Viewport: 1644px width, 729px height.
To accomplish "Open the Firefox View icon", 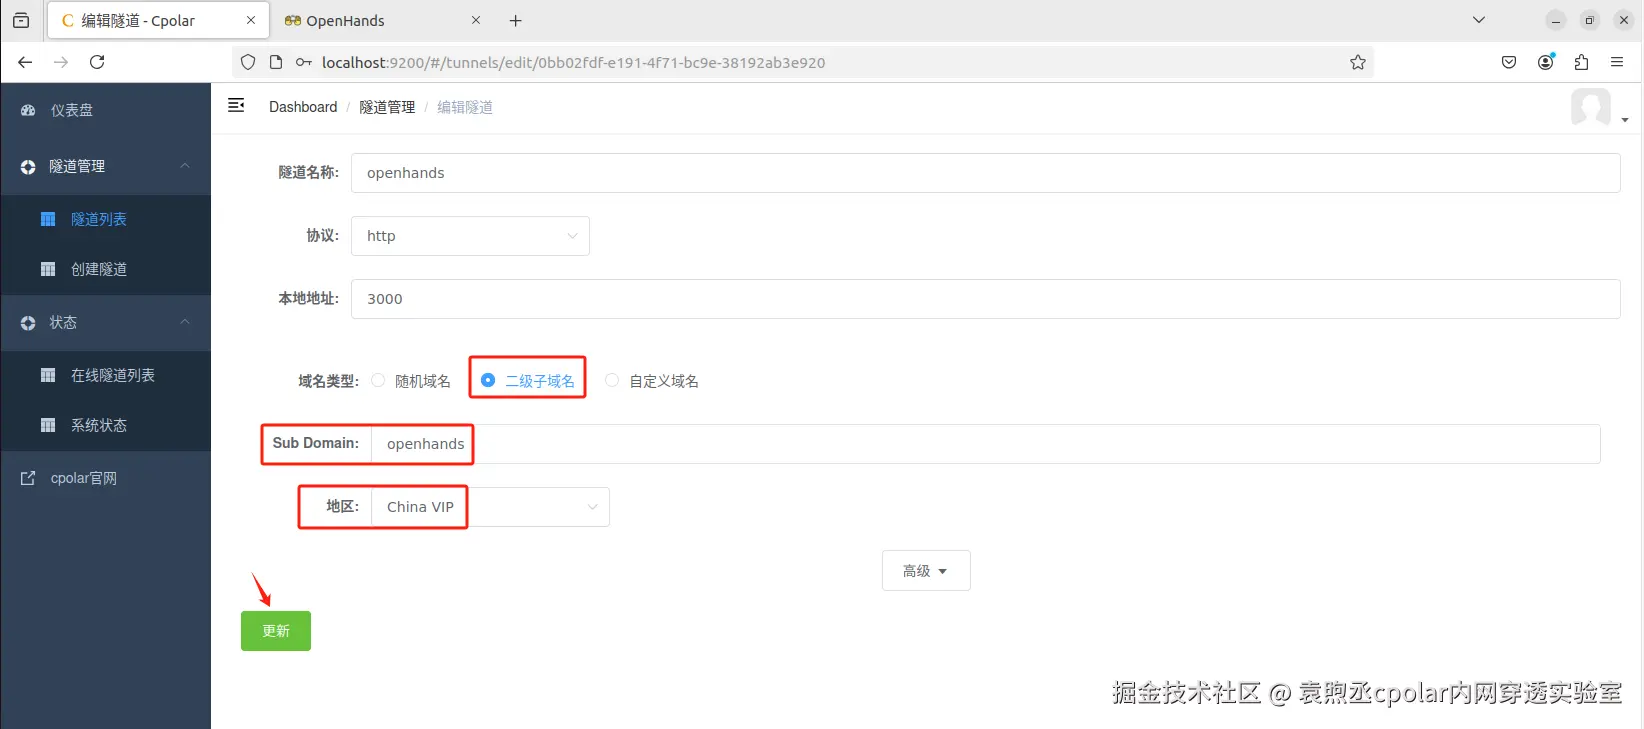I will (x=21, y=20).
